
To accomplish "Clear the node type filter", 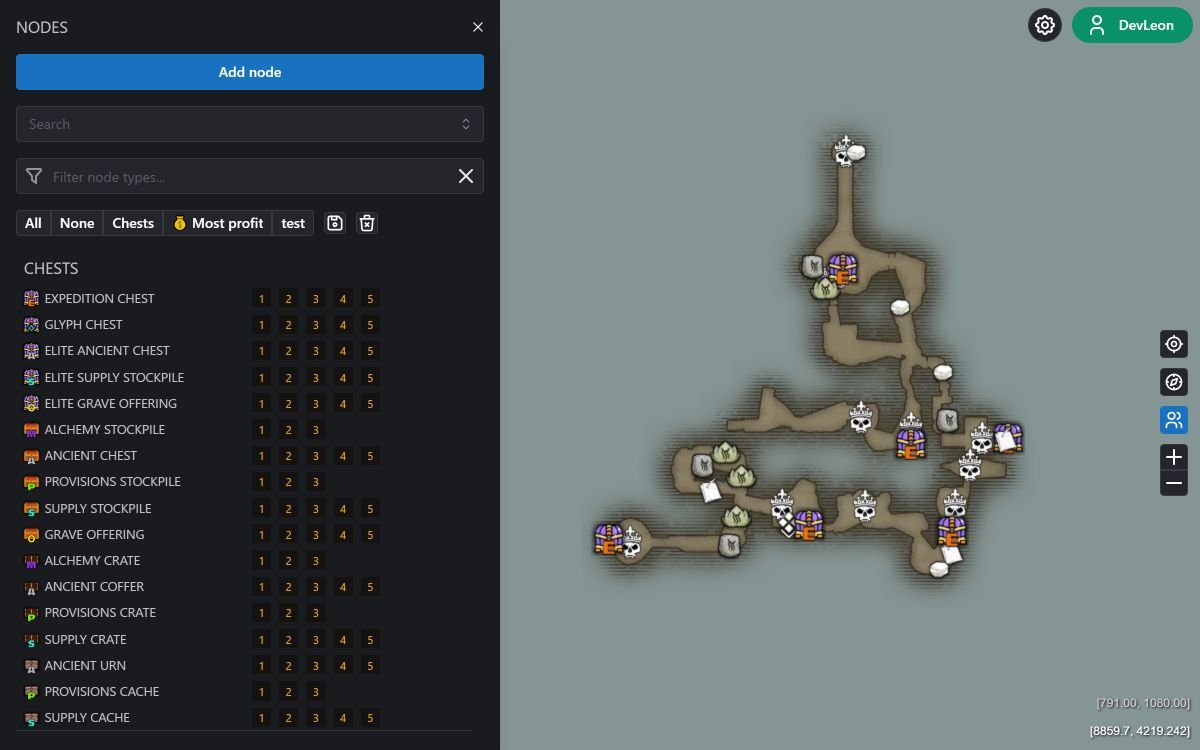I will pyautogui.click(x=466, y=176).
